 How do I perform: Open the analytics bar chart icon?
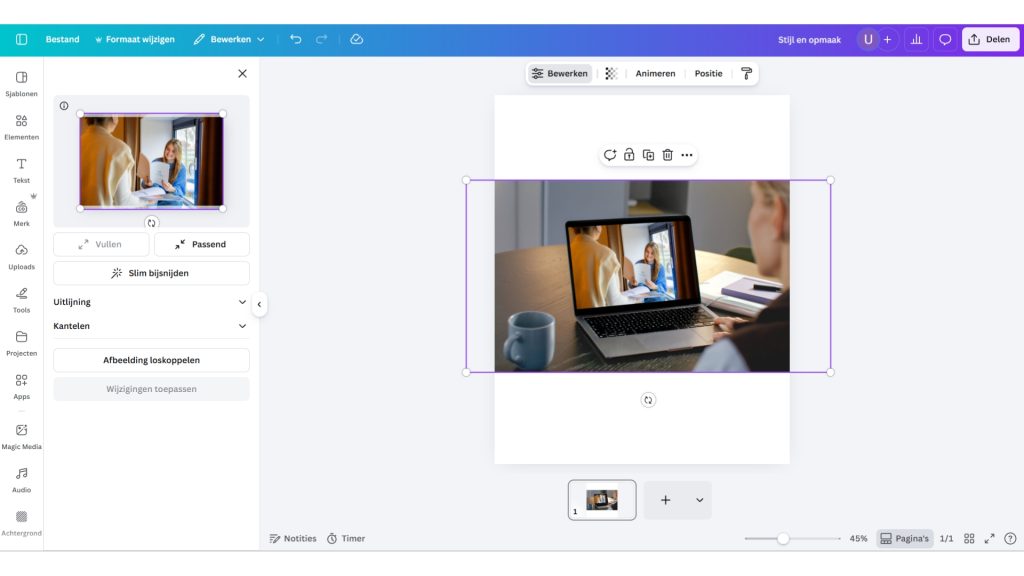click(x=916, y=40)
